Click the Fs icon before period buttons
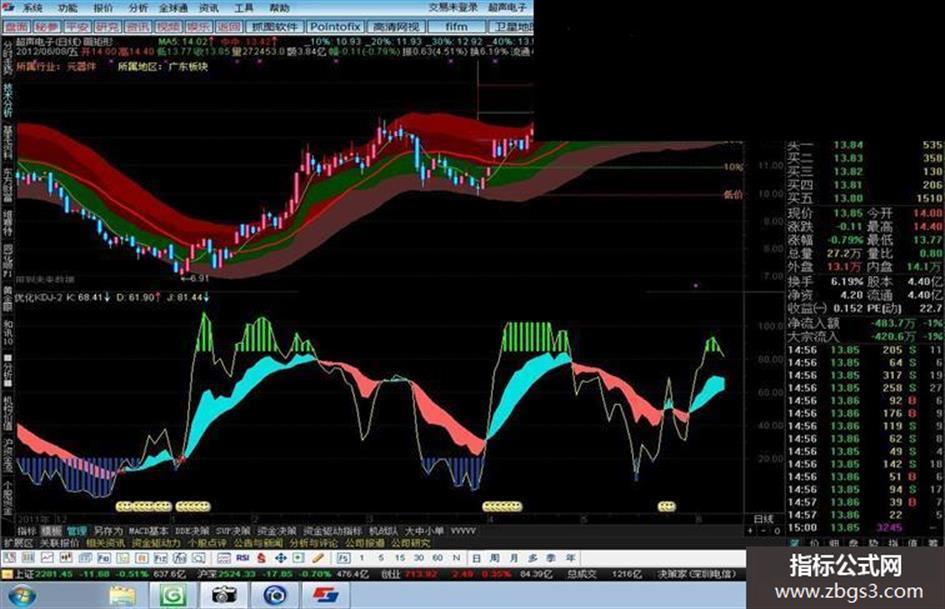Screen dimensions: 945x609 [x=343, y=558]
